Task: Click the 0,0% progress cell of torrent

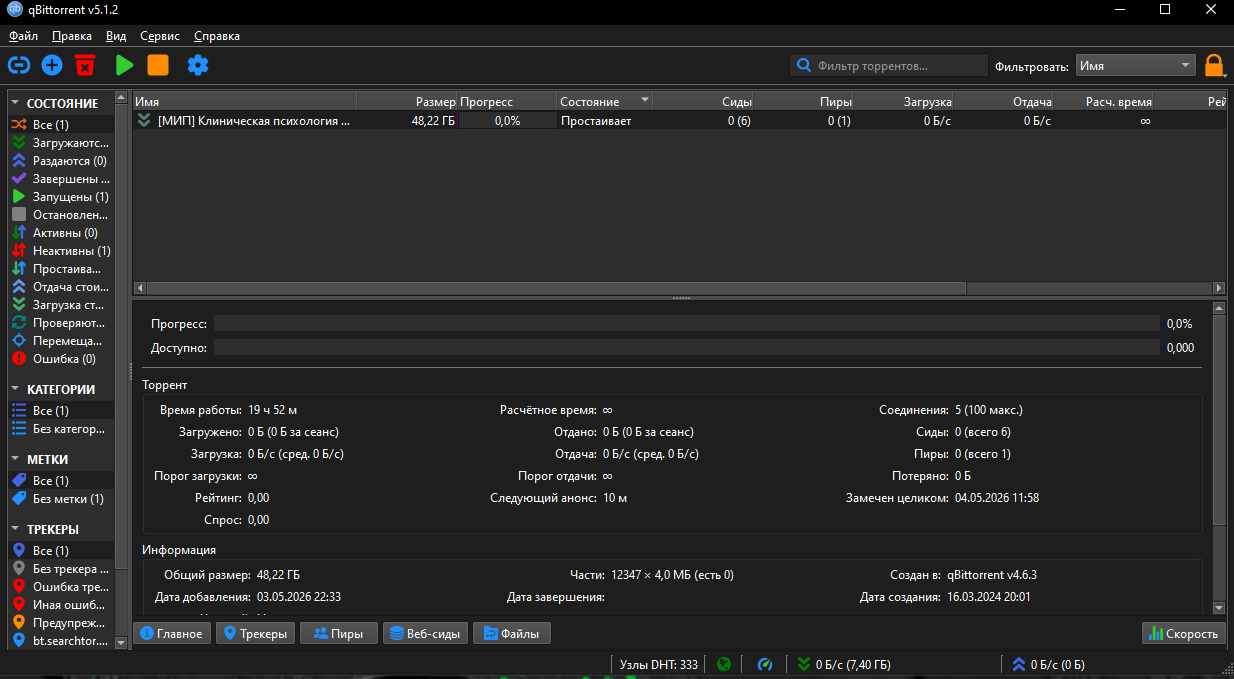Action: [x=507, y=121]
